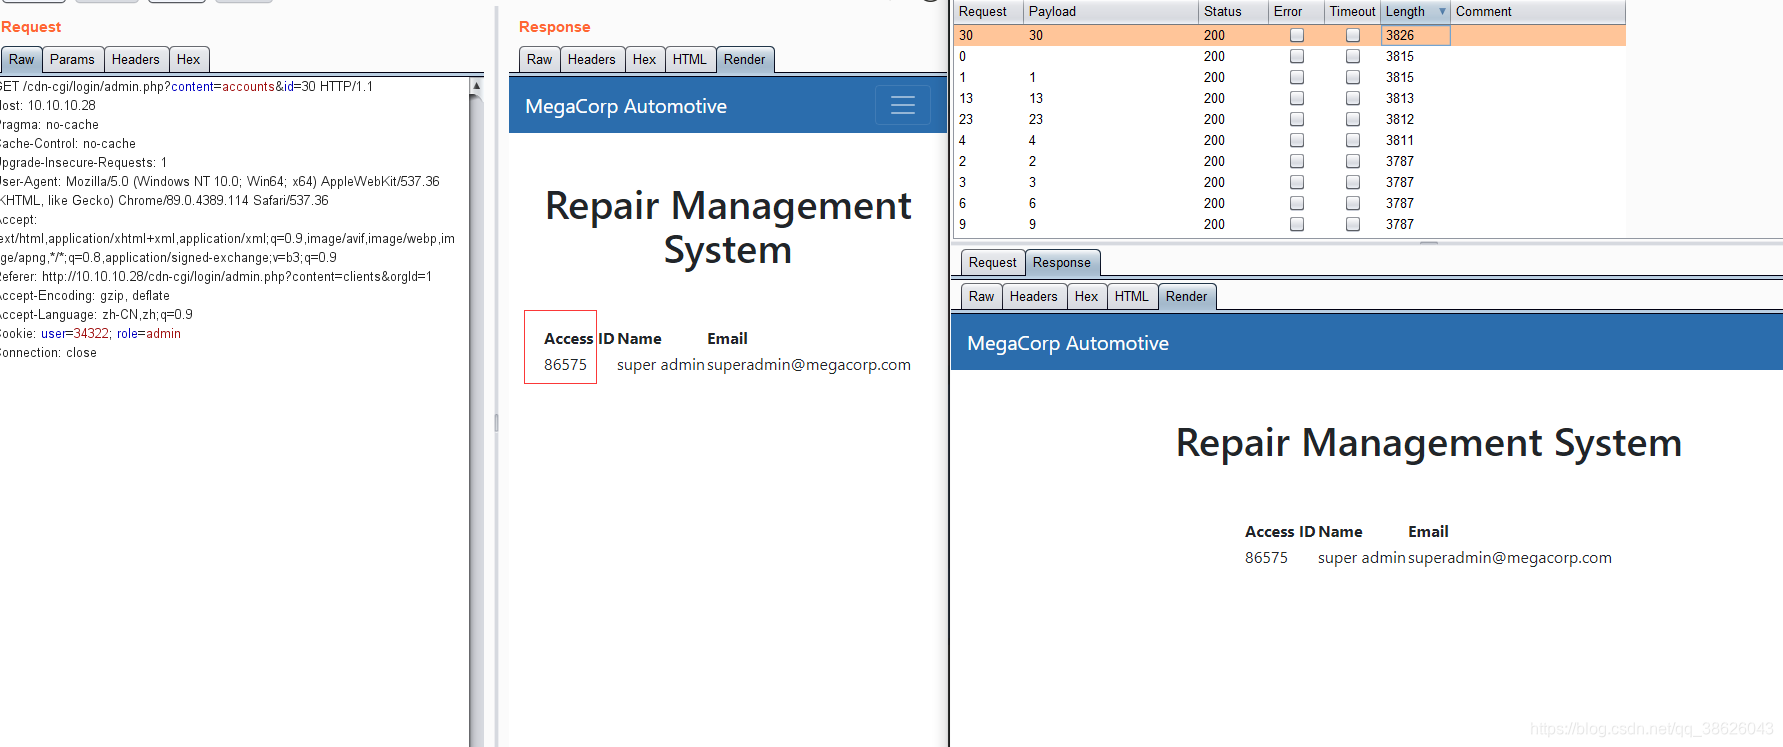Toggle Error checkbox for request 30

(1297, 35)
